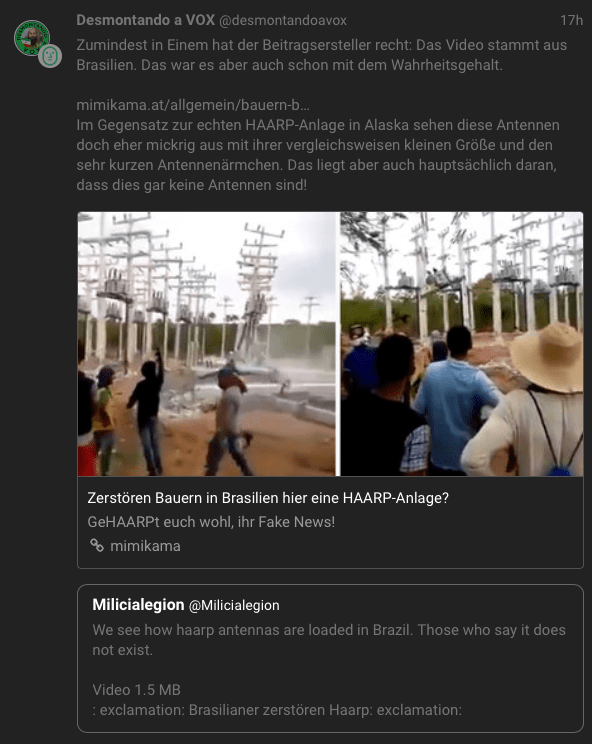
Task: Open card title Zerstören Bauern in Brasilien
Action: point(268,498)
